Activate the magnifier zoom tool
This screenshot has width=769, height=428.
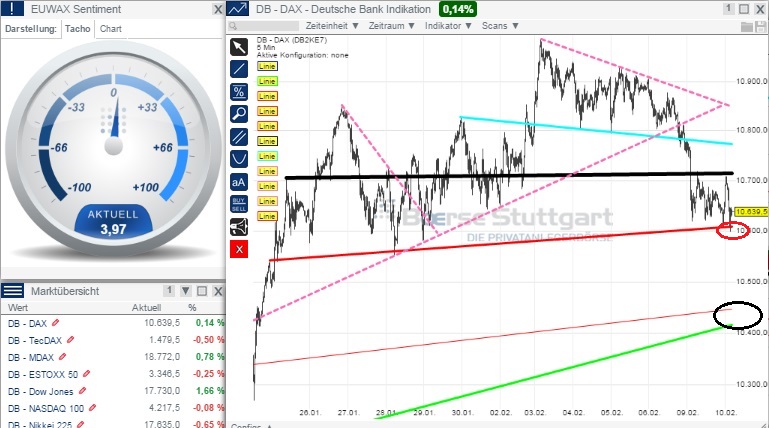[x=239, y=114]
